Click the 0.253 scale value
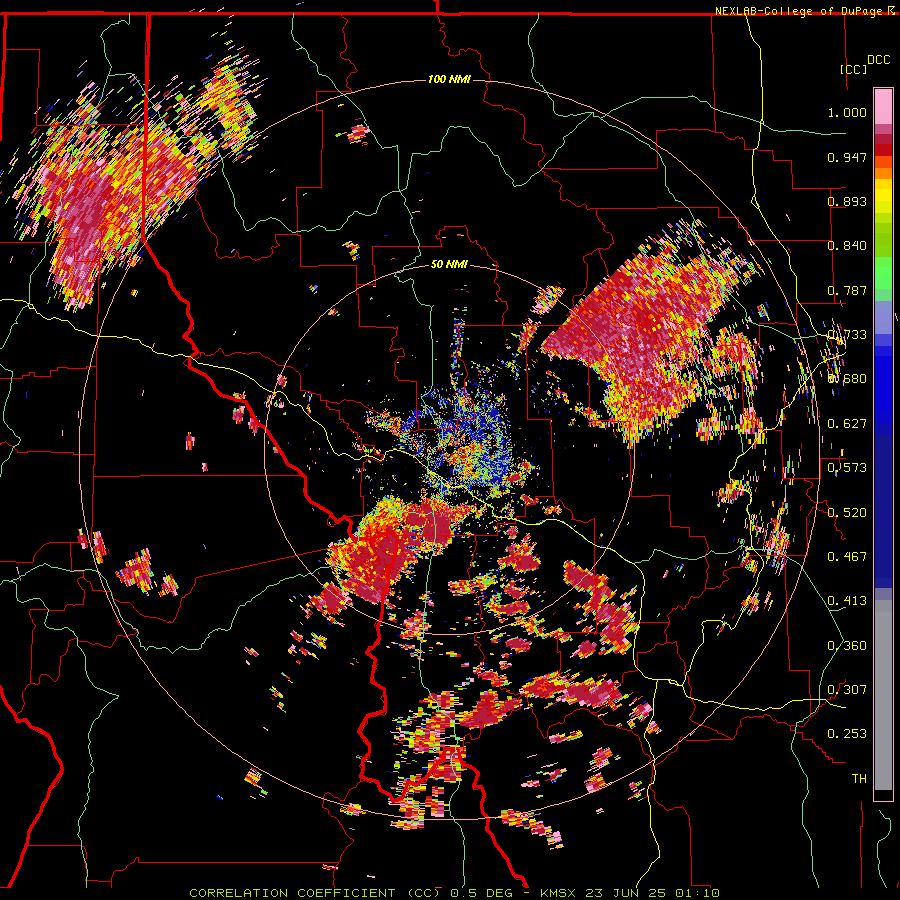Screen dimensions: 900x900 (x=847, y=734)
